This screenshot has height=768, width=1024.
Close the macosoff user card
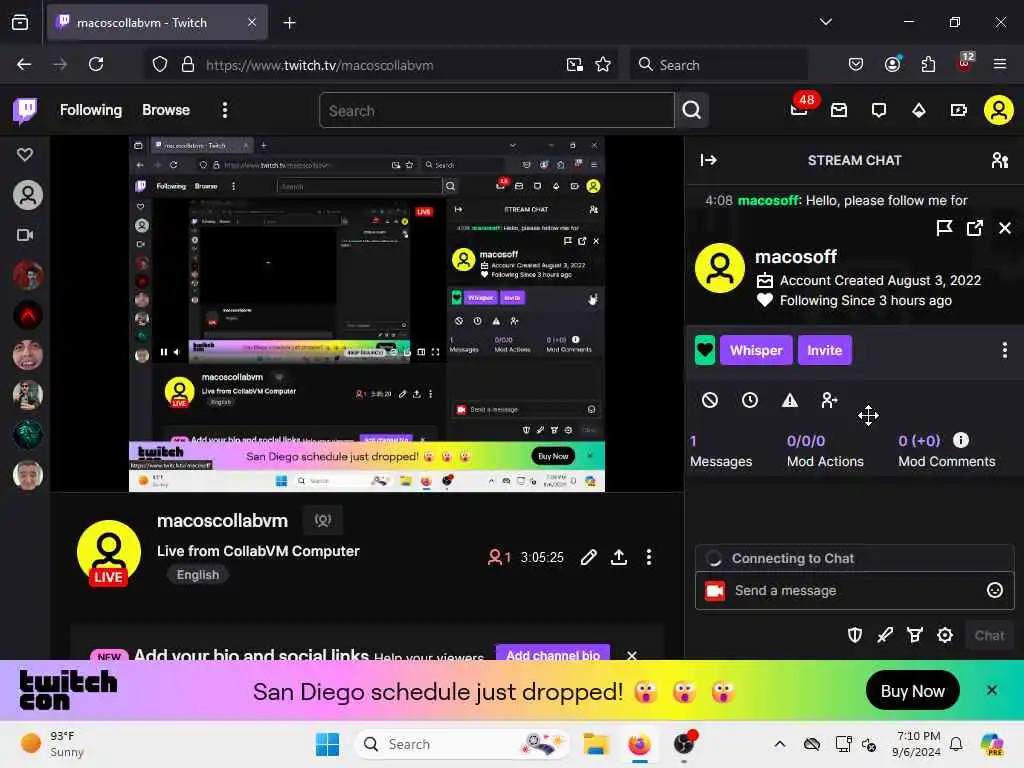click(x=1004, y=228)
